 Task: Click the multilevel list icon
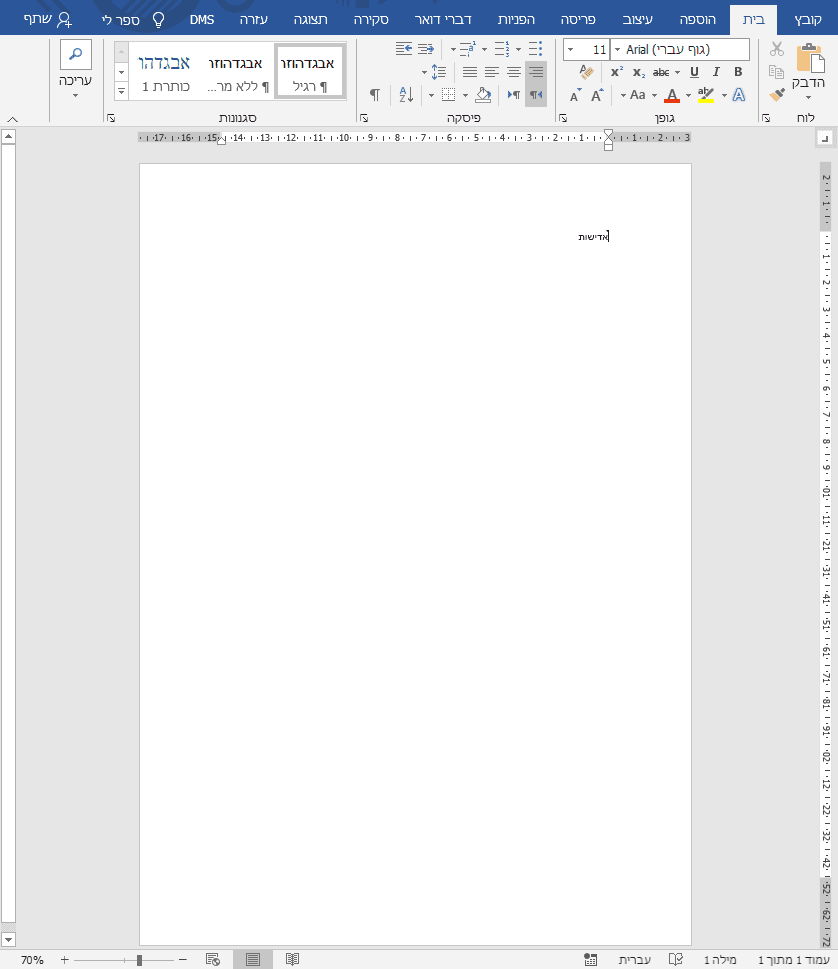468,49
